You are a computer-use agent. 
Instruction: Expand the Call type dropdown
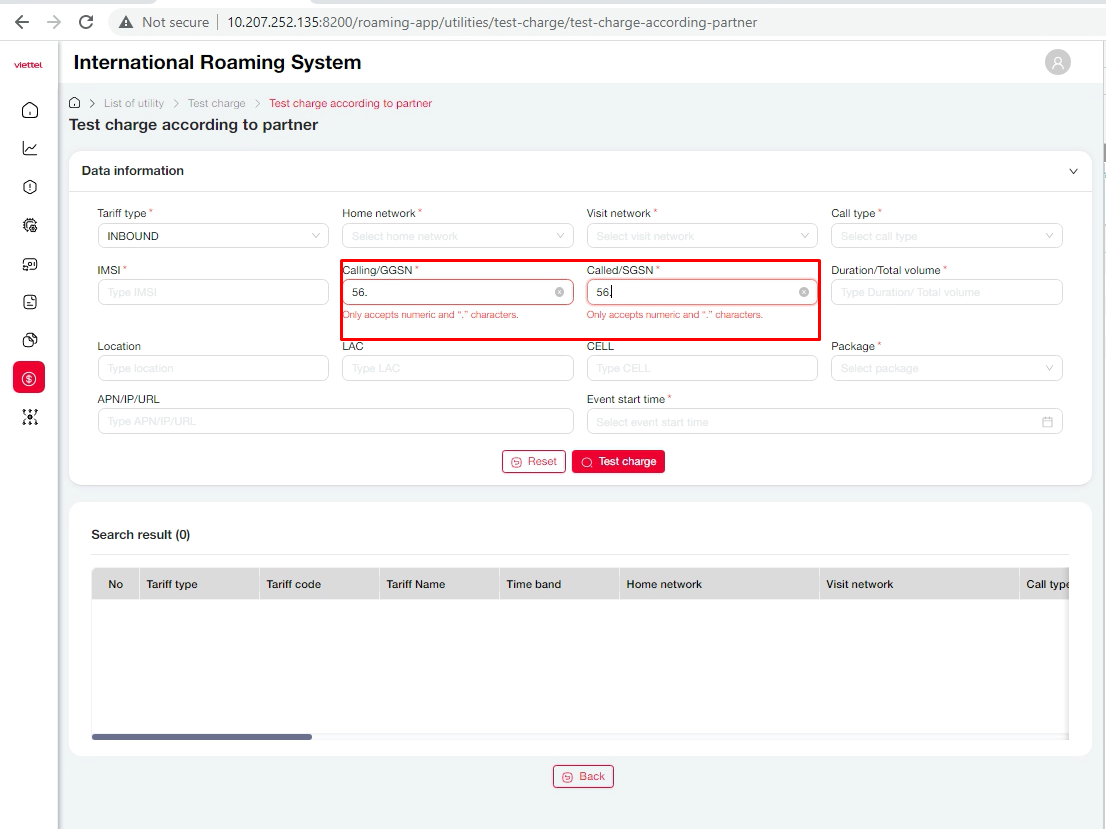946,236
